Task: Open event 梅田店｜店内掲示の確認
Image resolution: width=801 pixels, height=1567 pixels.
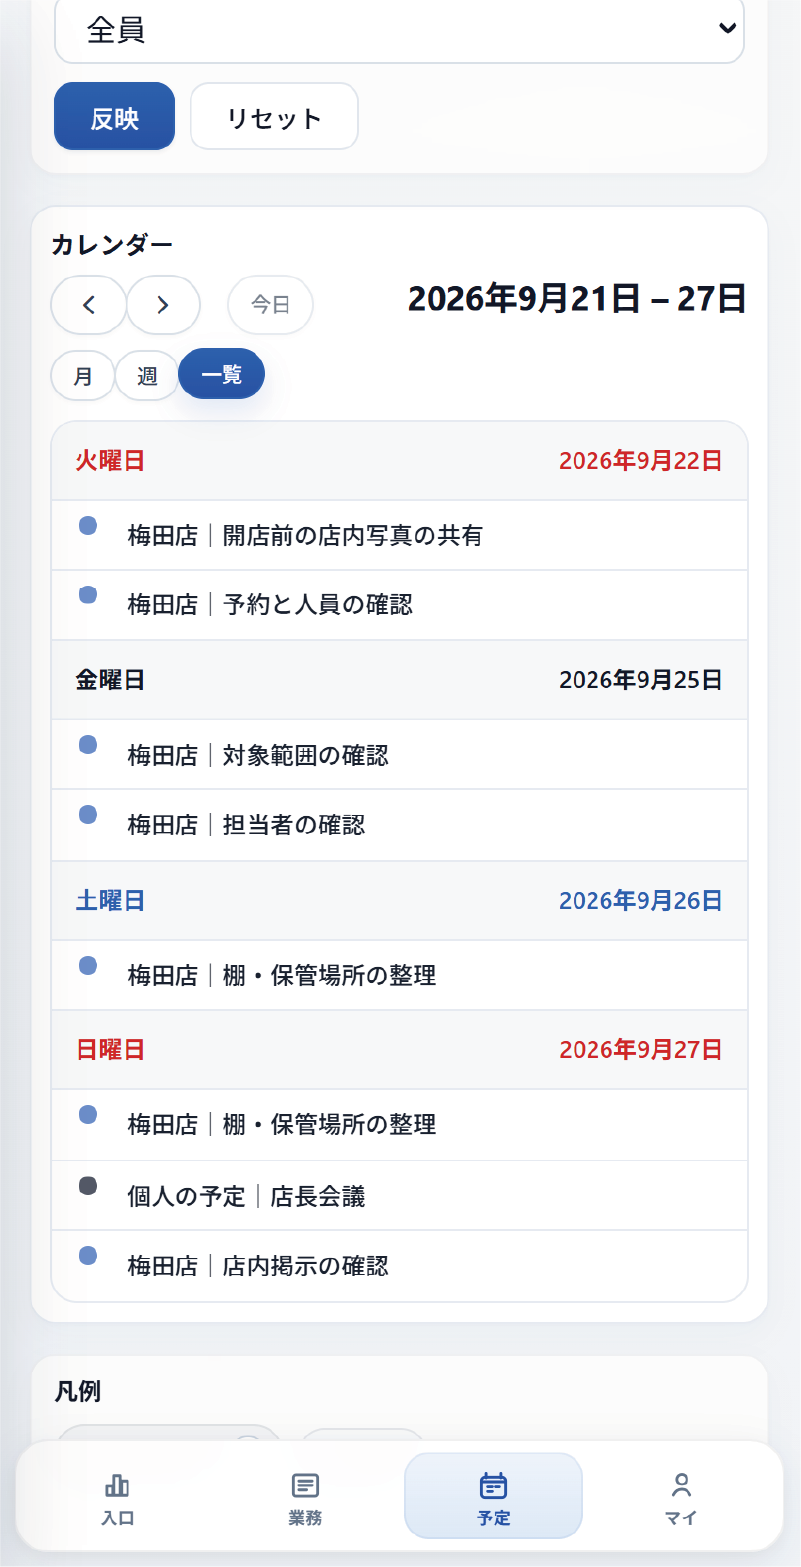Action: pos(399,1266)
